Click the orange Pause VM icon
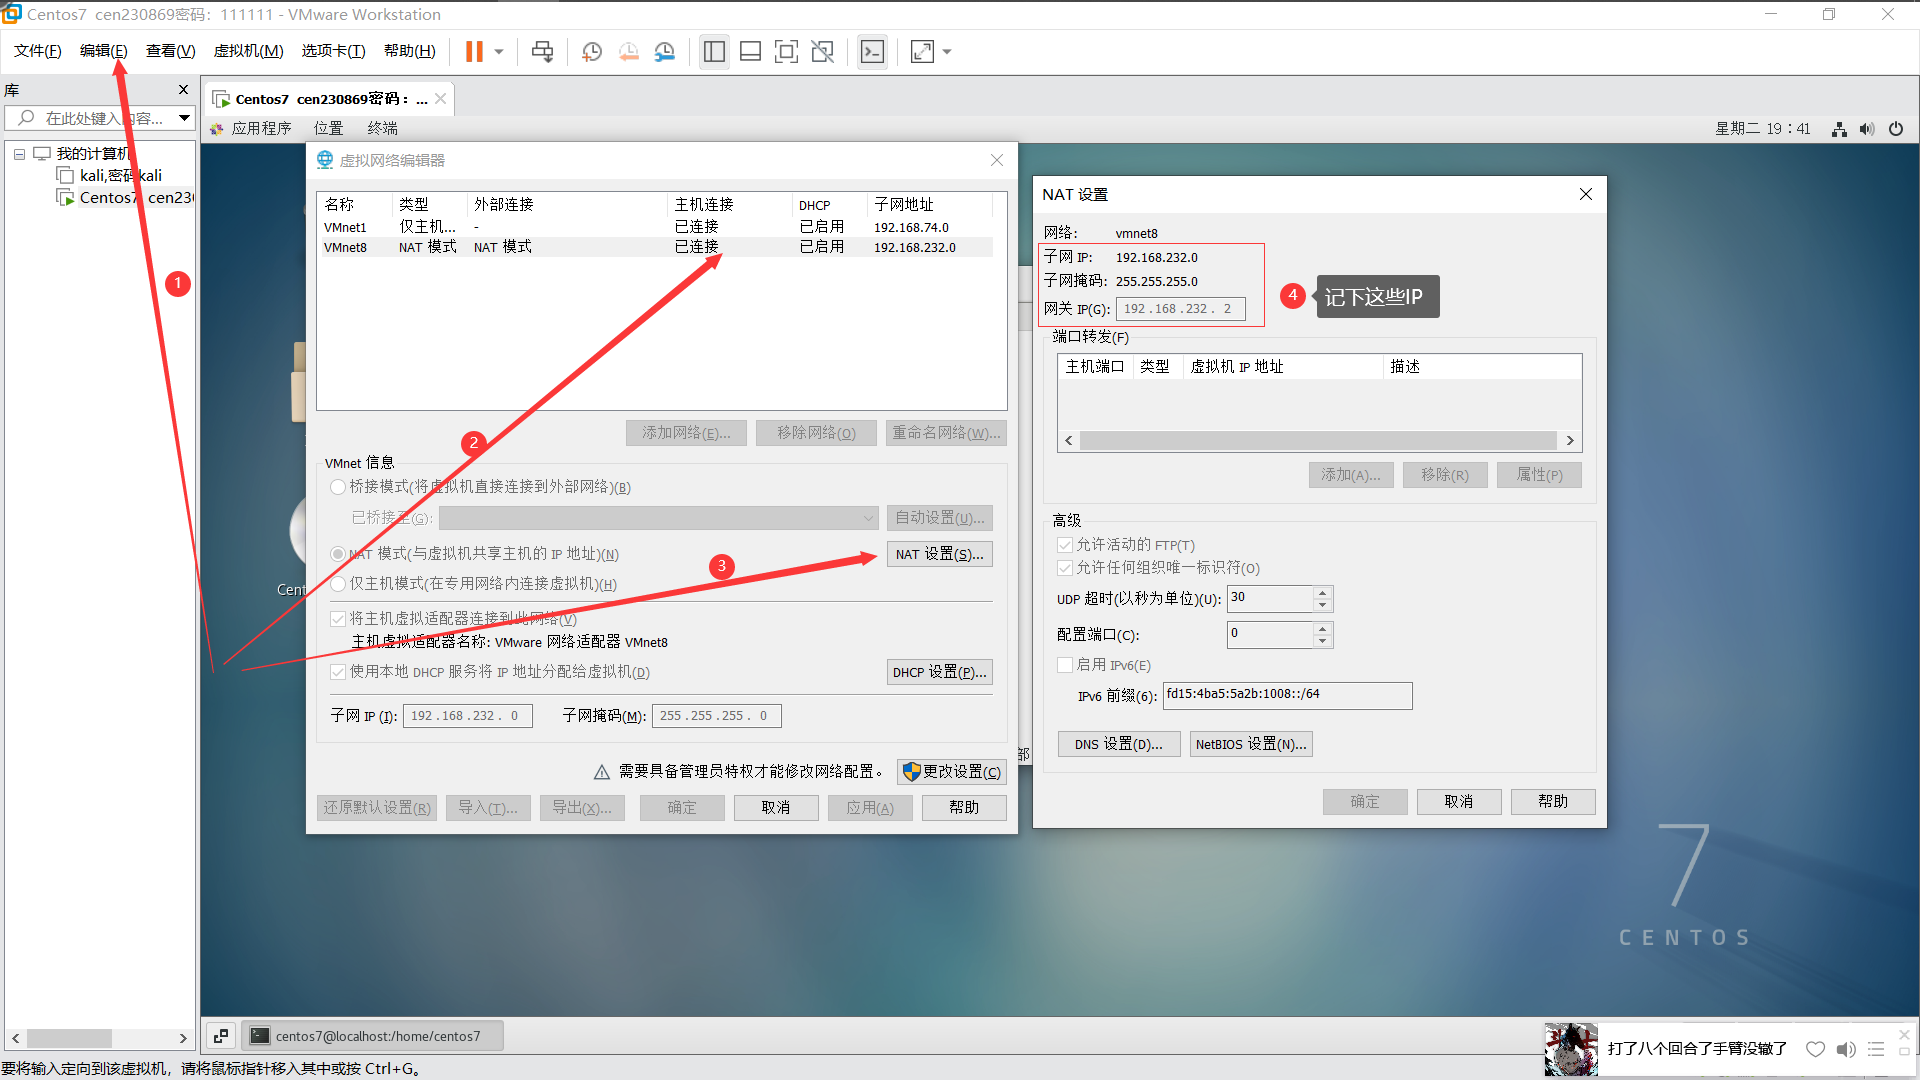This screenshot has height=1080, width=1920. (x=474, y=52)
